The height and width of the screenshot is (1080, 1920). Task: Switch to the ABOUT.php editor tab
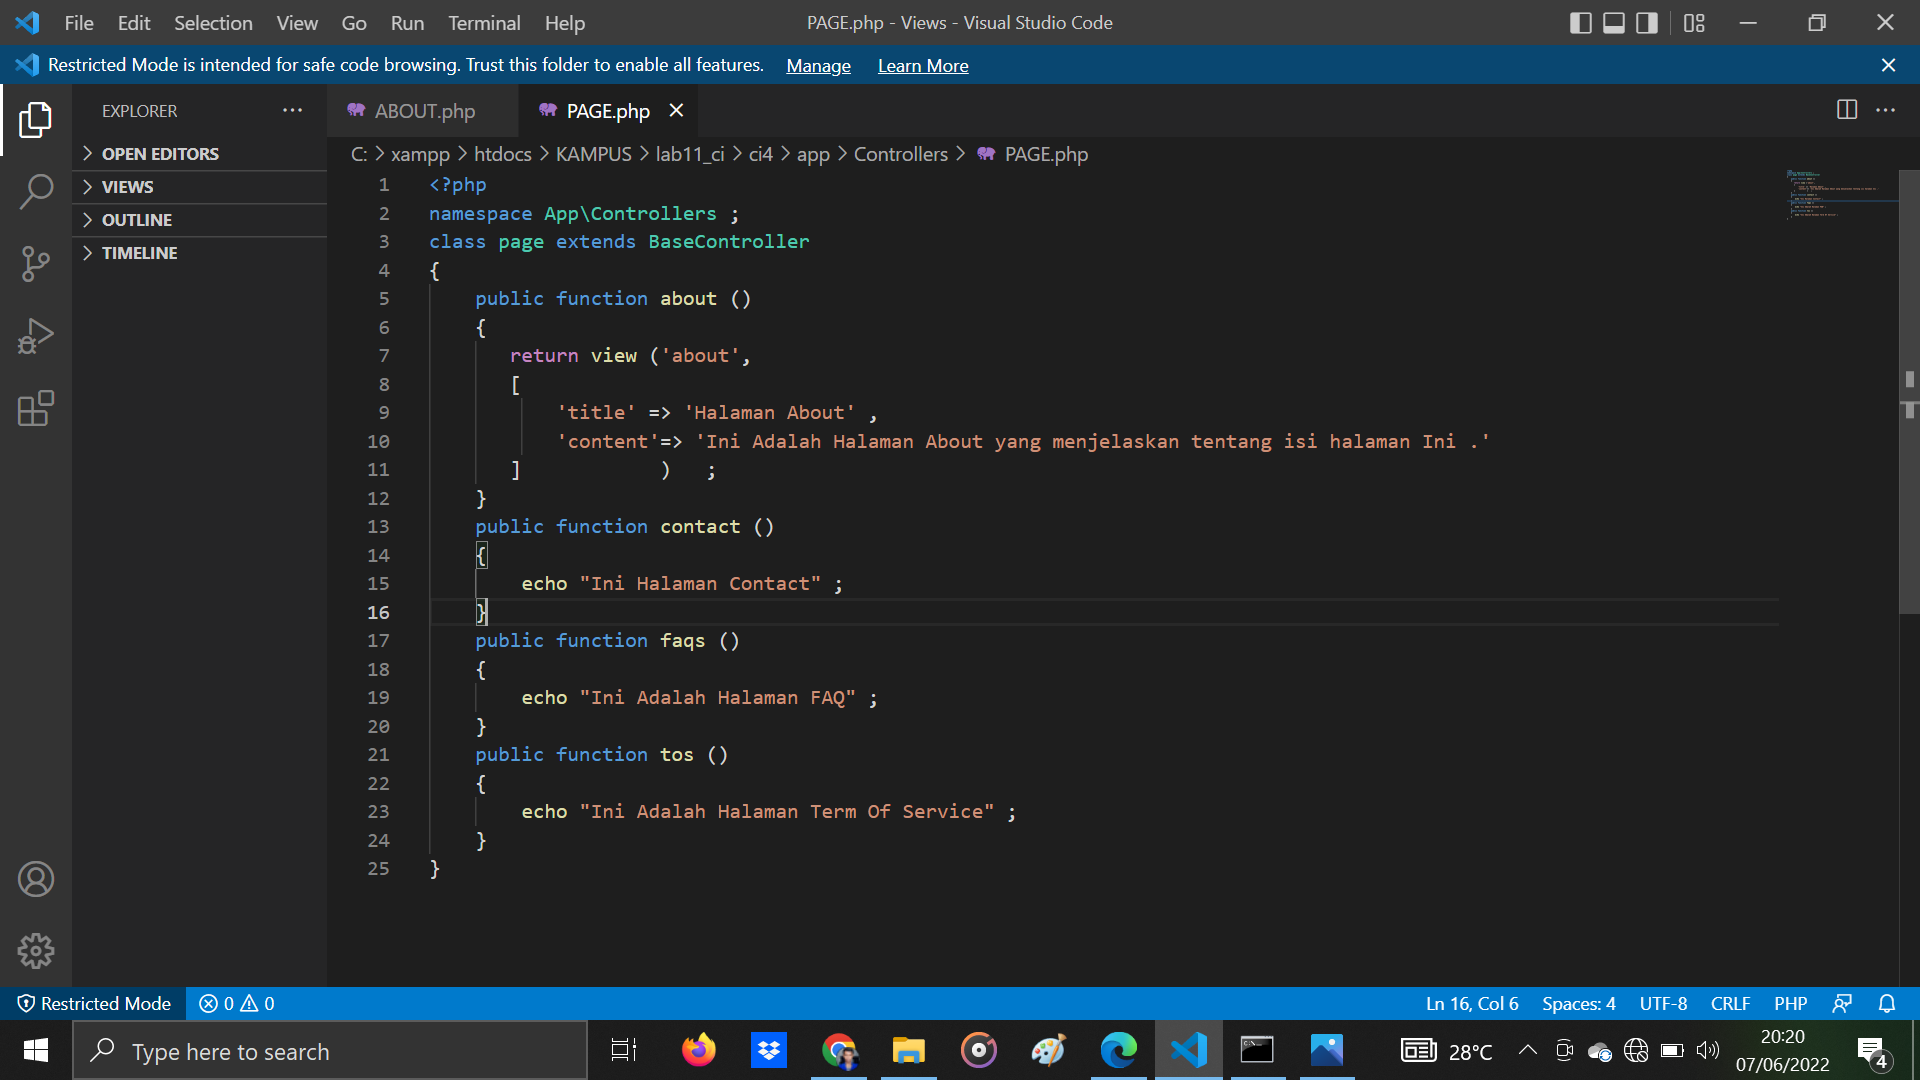point(423,111)
